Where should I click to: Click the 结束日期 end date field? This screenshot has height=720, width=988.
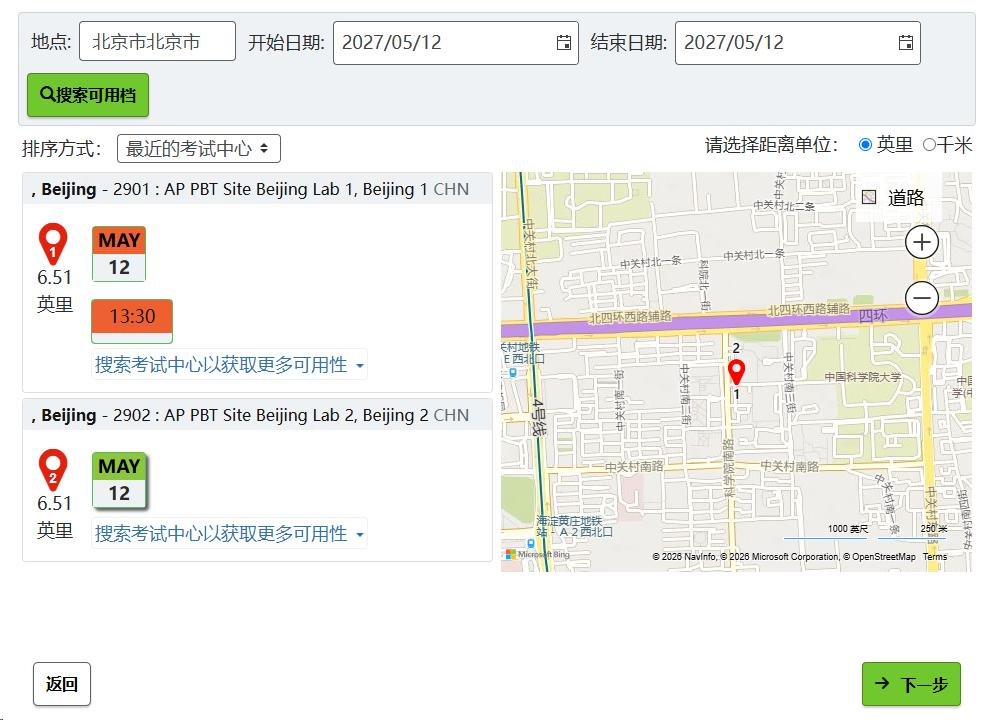[798, 43]
